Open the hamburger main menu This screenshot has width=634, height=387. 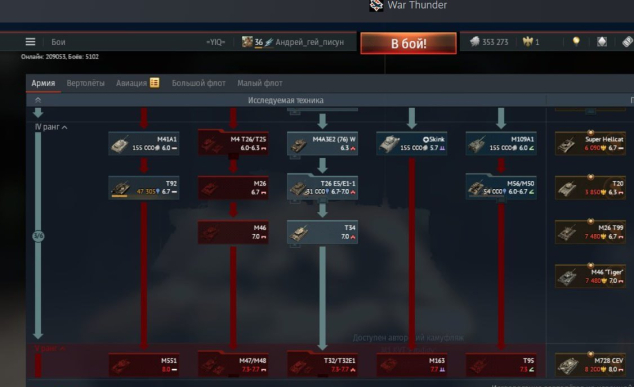30,42
